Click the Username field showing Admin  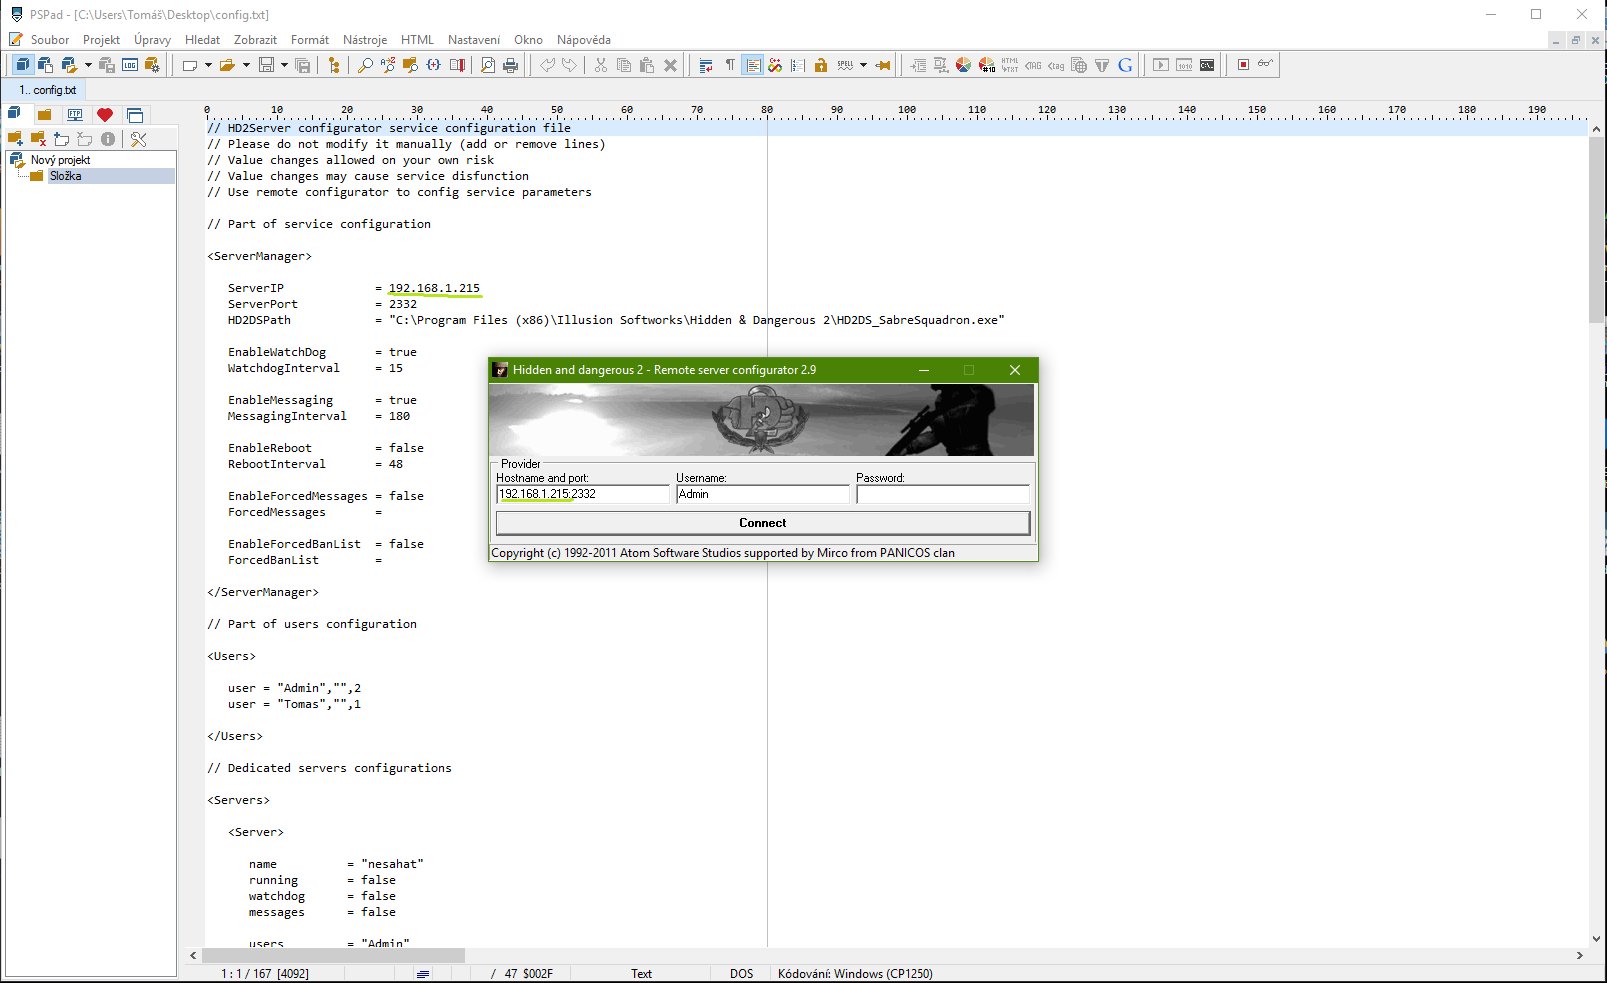[x=762, y=494]
